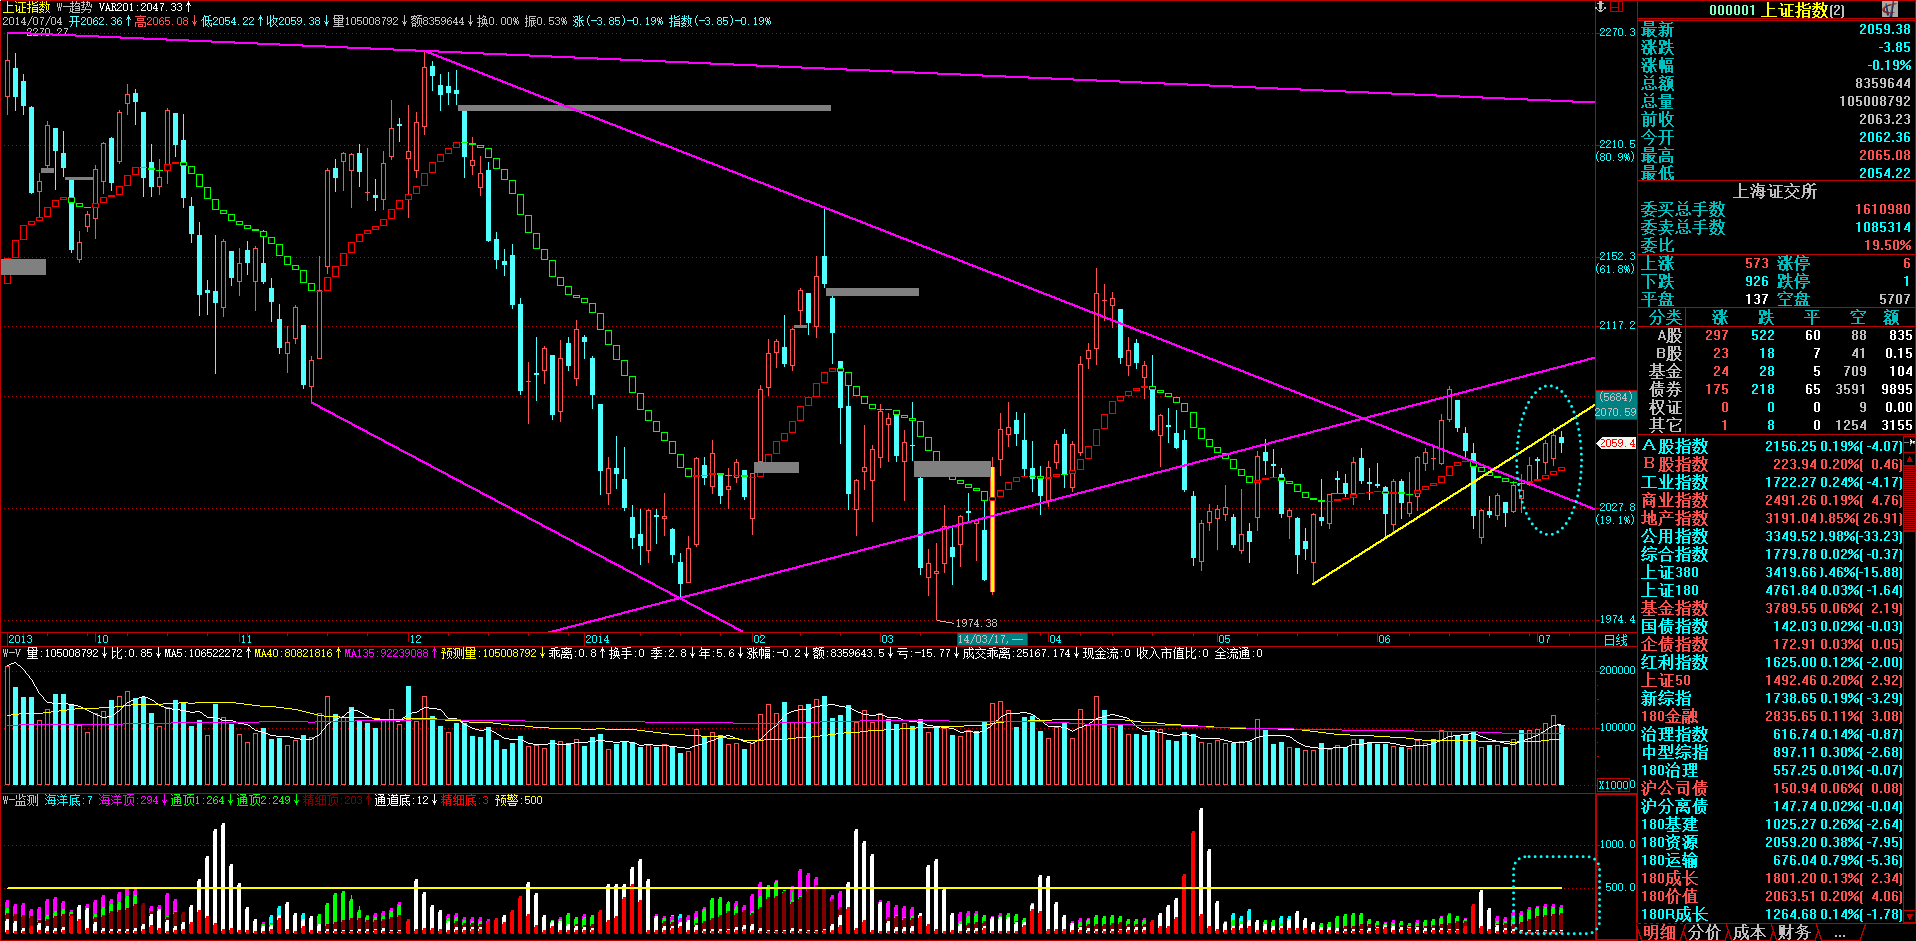
Task: Click the orange highlighted candle on 14/03/17
Action: pos(992,530)
